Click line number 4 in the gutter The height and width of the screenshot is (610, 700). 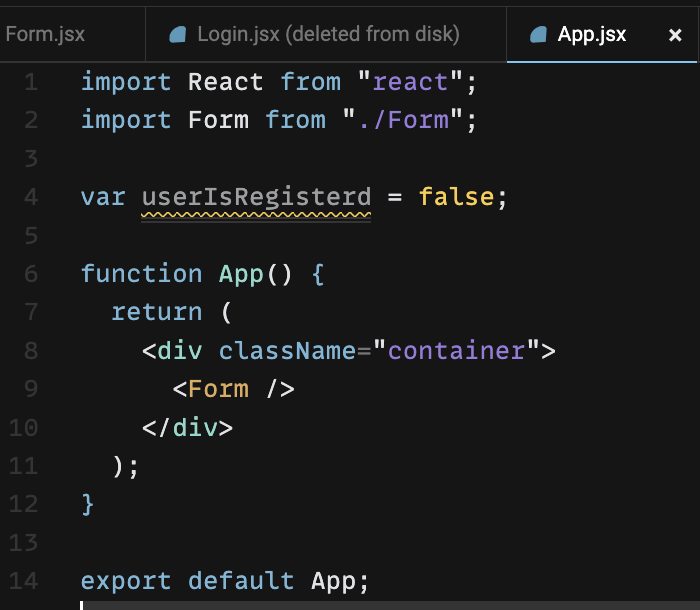[31, 197]
